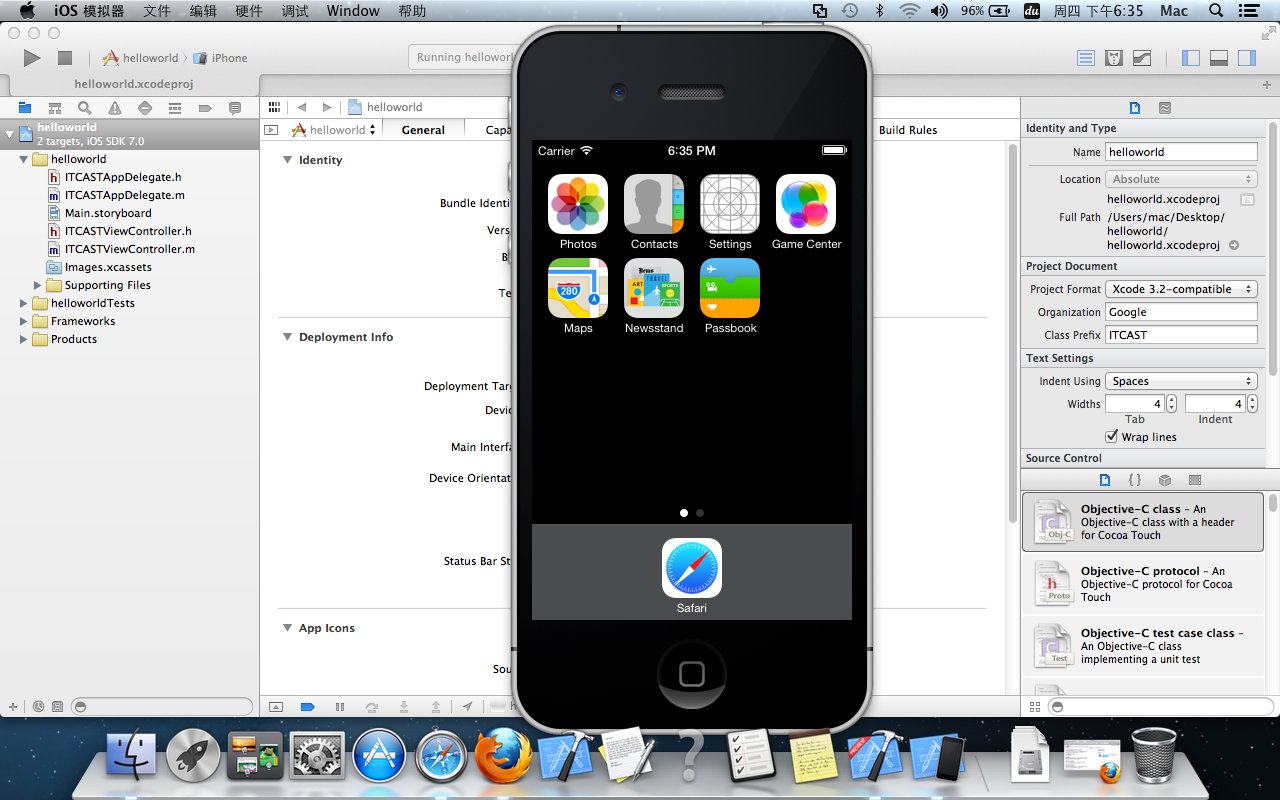
Task: Toggle the Wrap lines checkbox
Action: click(1112, 437)
